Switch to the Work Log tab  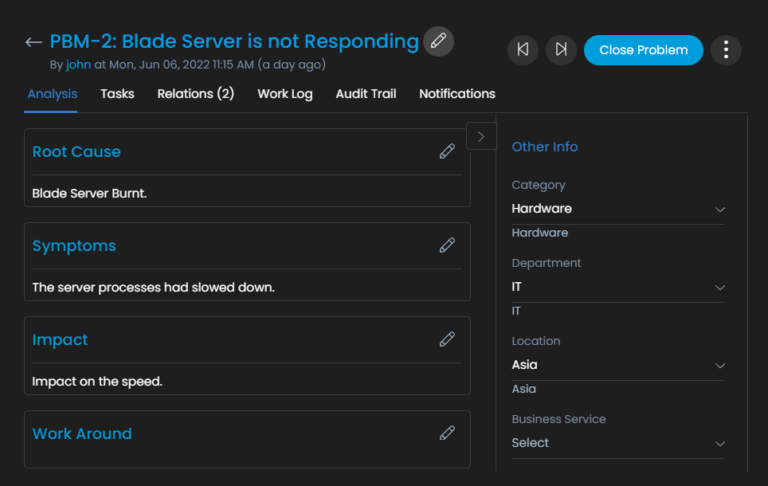[285, 94]
